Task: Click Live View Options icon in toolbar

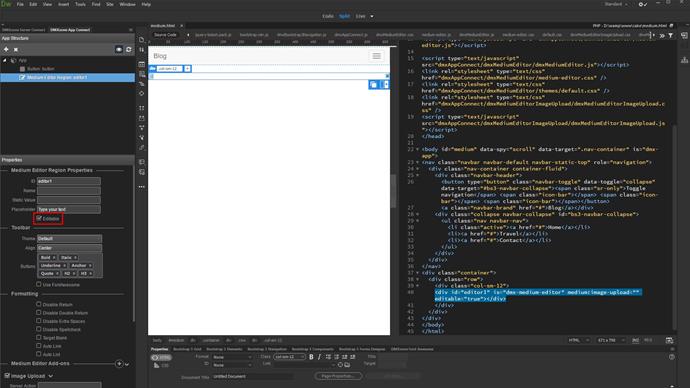Action: (x=142, y=64)
